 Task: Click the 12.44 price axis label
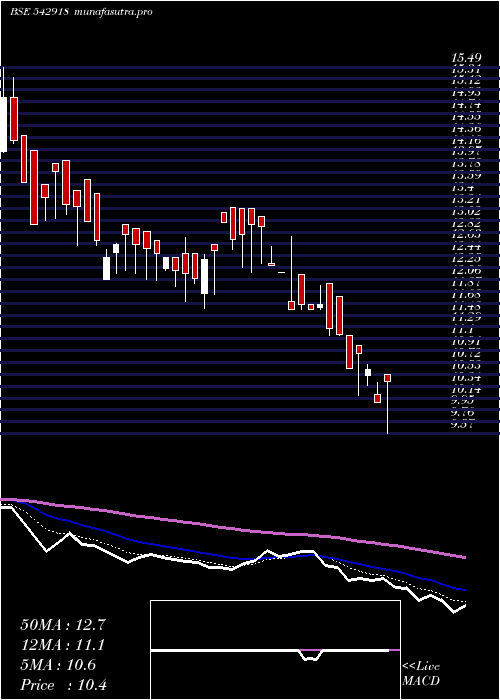(466, 246)
